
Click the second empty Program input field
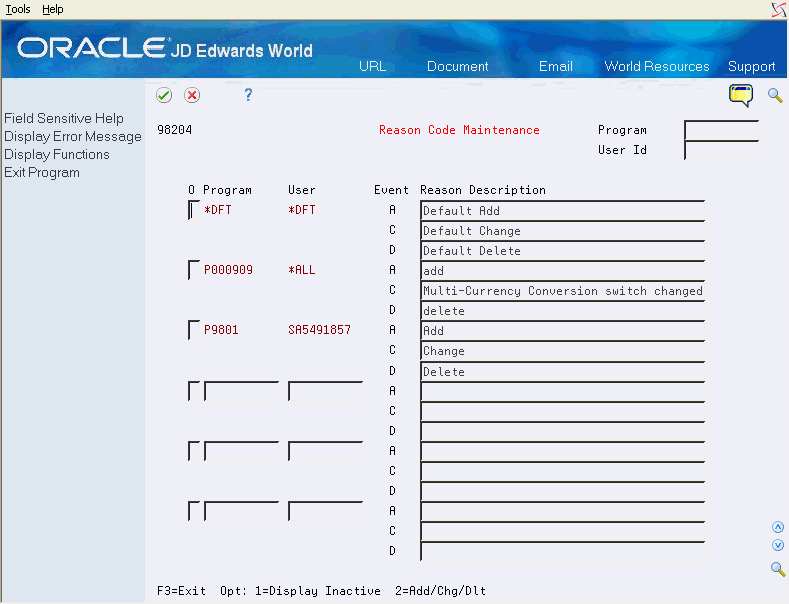(242, 451)
